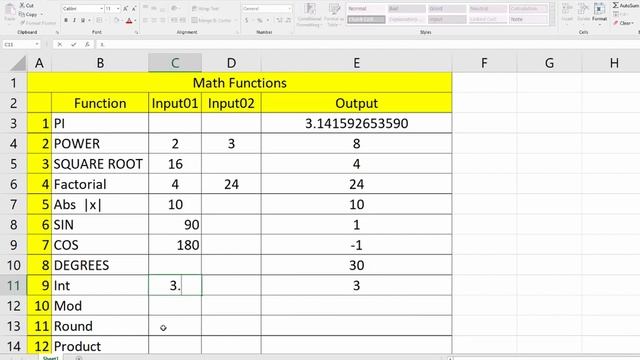Open the Font group dialog launcher
This screenshot has height=360, width=640.
136,32
